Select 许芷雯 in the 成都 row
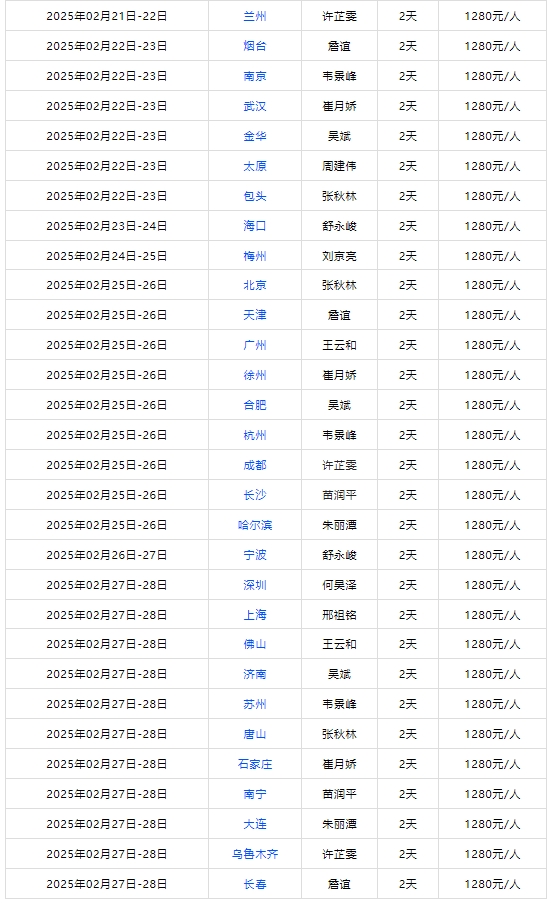 [x=339, y=465]
